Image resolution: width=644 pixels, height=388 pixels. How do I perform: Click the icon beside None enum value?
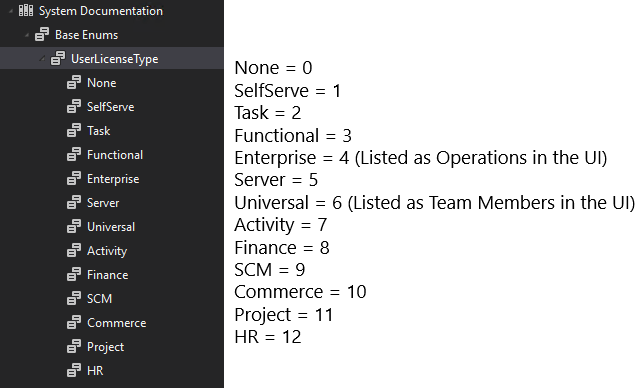(74, 83)
